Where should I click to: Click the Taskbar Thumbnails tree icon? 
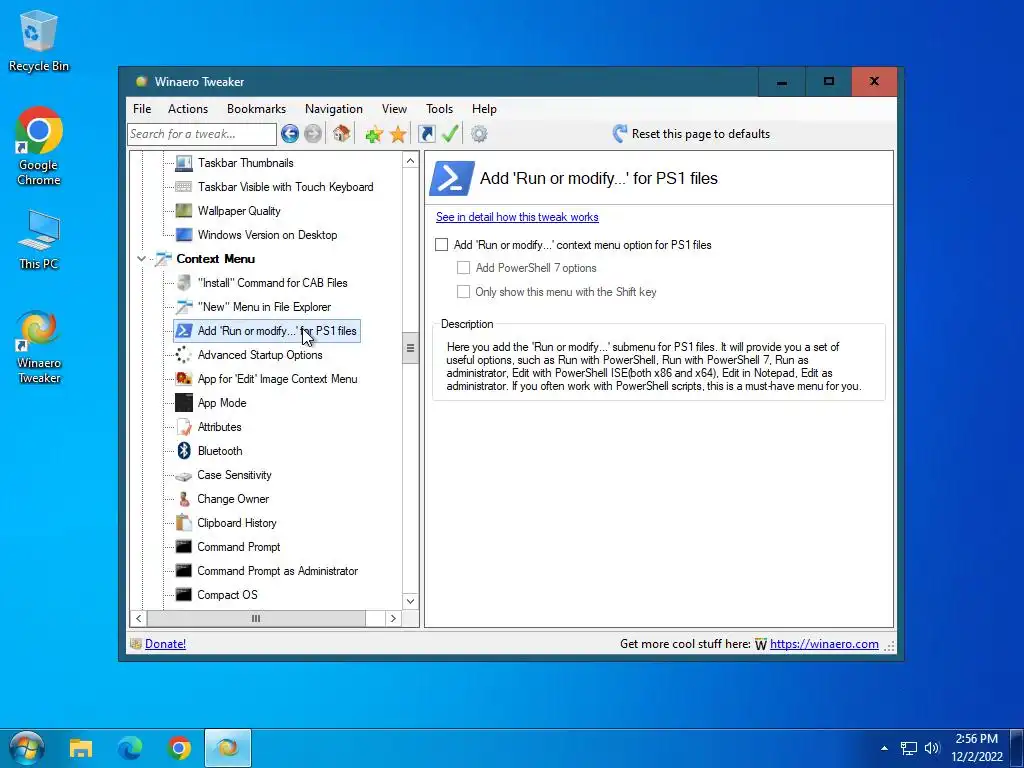(184, 163)
